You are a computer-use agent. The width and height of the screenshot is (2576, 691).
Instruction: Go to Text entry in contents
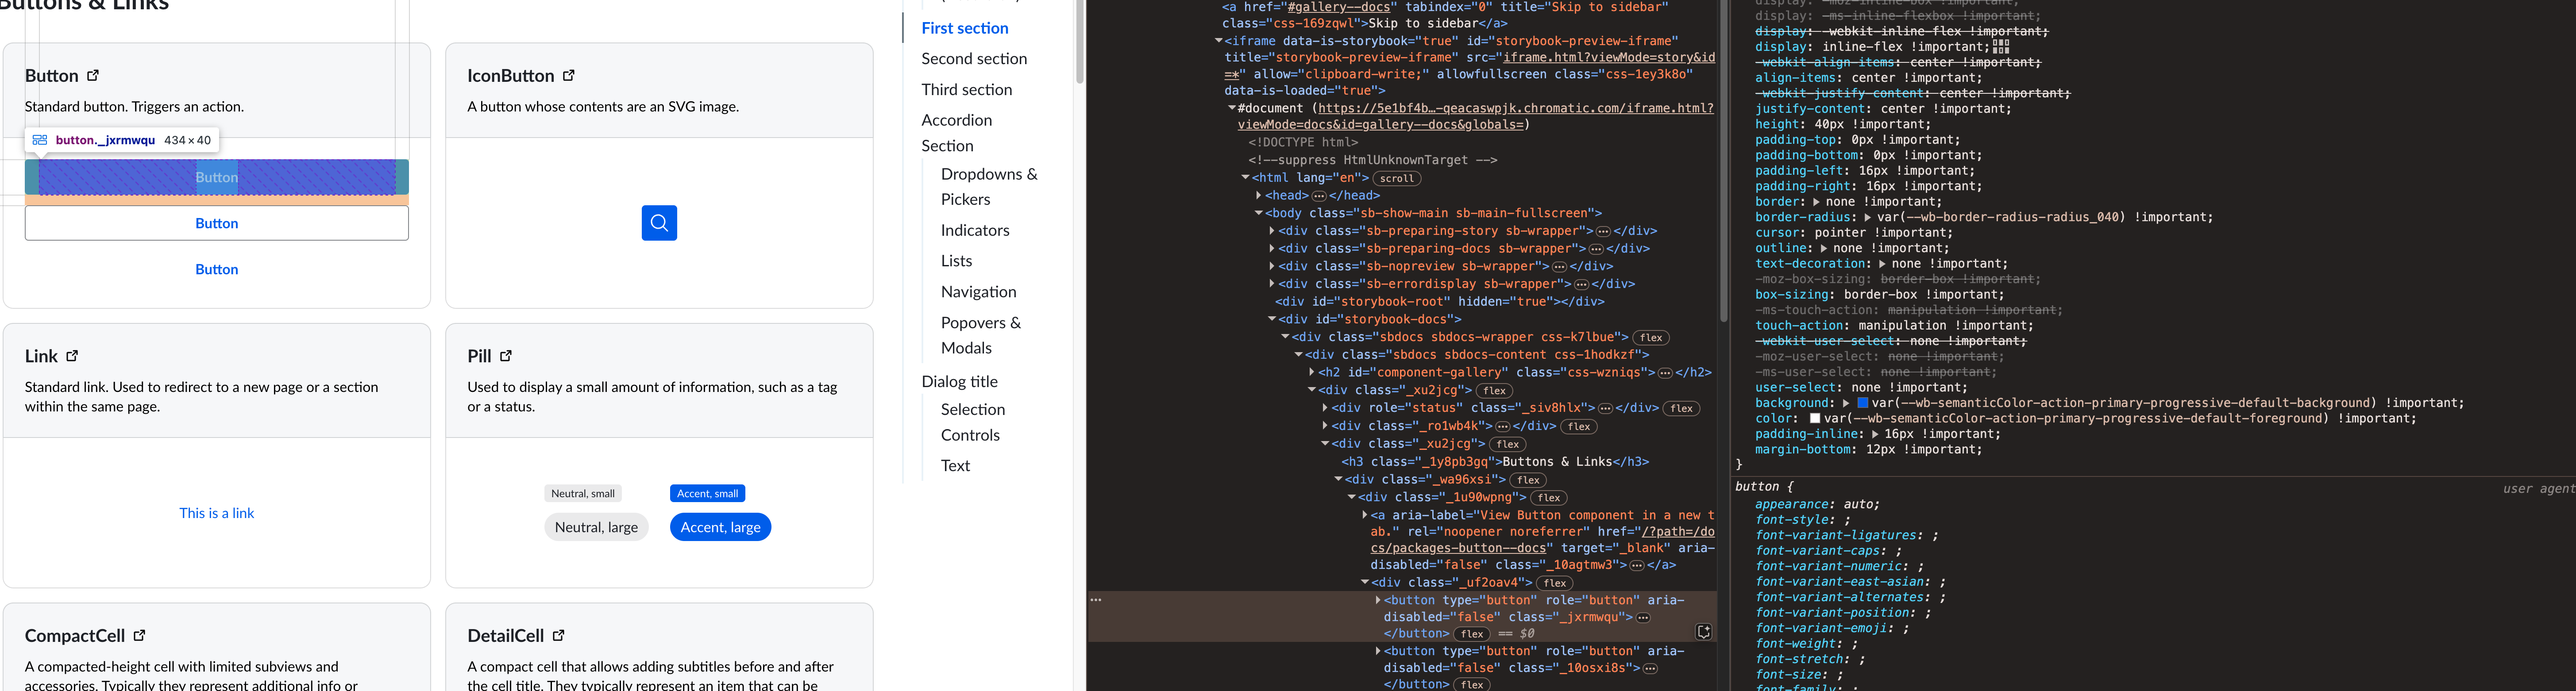955,466
